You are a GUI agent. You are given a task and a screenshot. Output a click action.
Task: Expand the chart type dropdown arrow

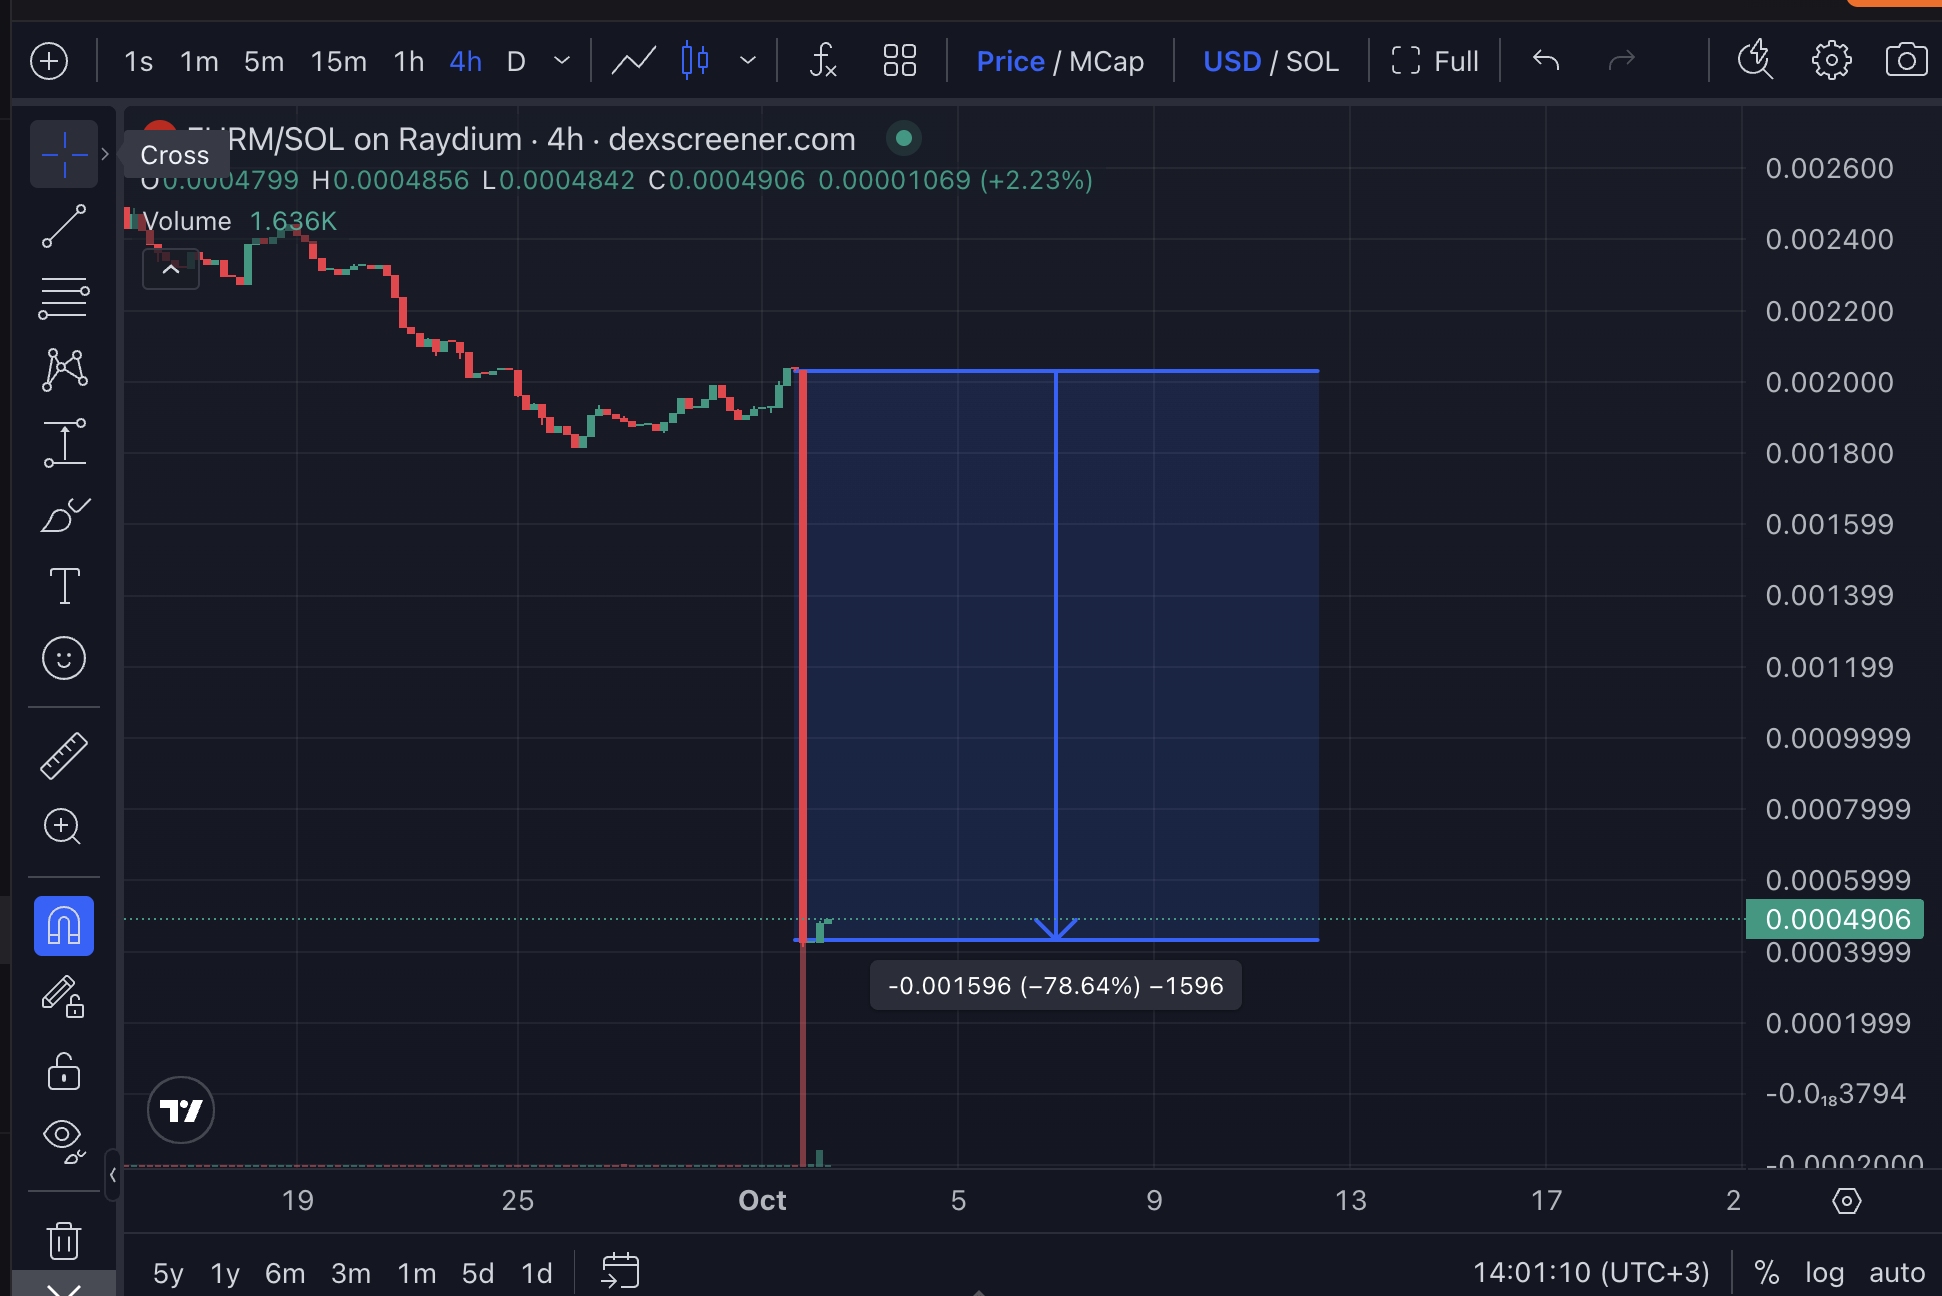click(x=748, y=61)
